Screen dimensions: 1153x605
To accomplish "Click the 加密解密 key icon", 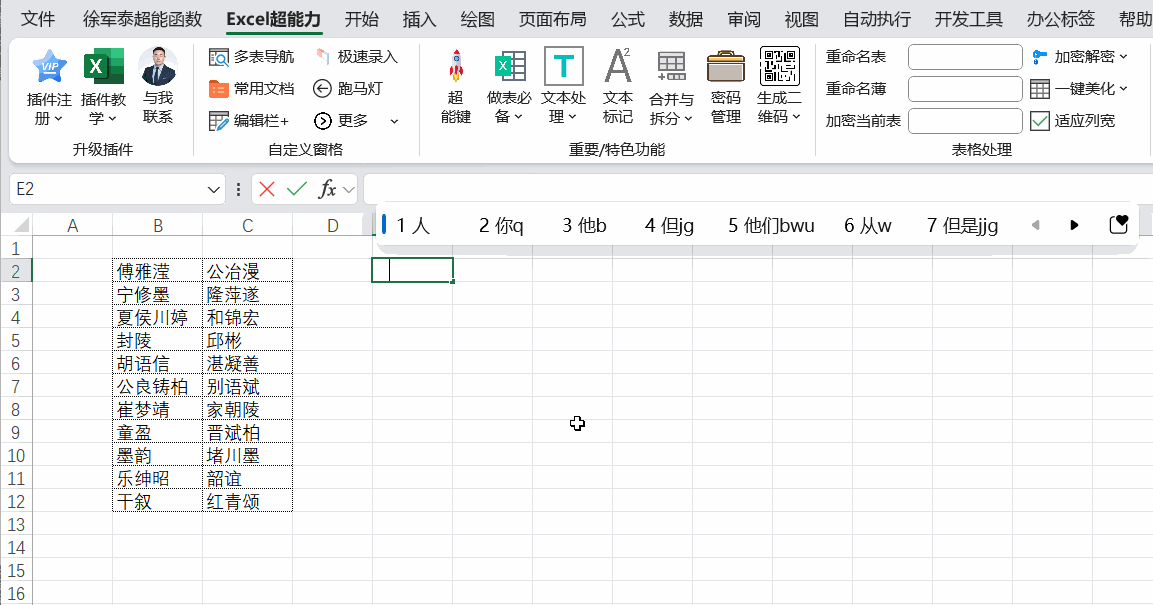I will coord(1039,57).
